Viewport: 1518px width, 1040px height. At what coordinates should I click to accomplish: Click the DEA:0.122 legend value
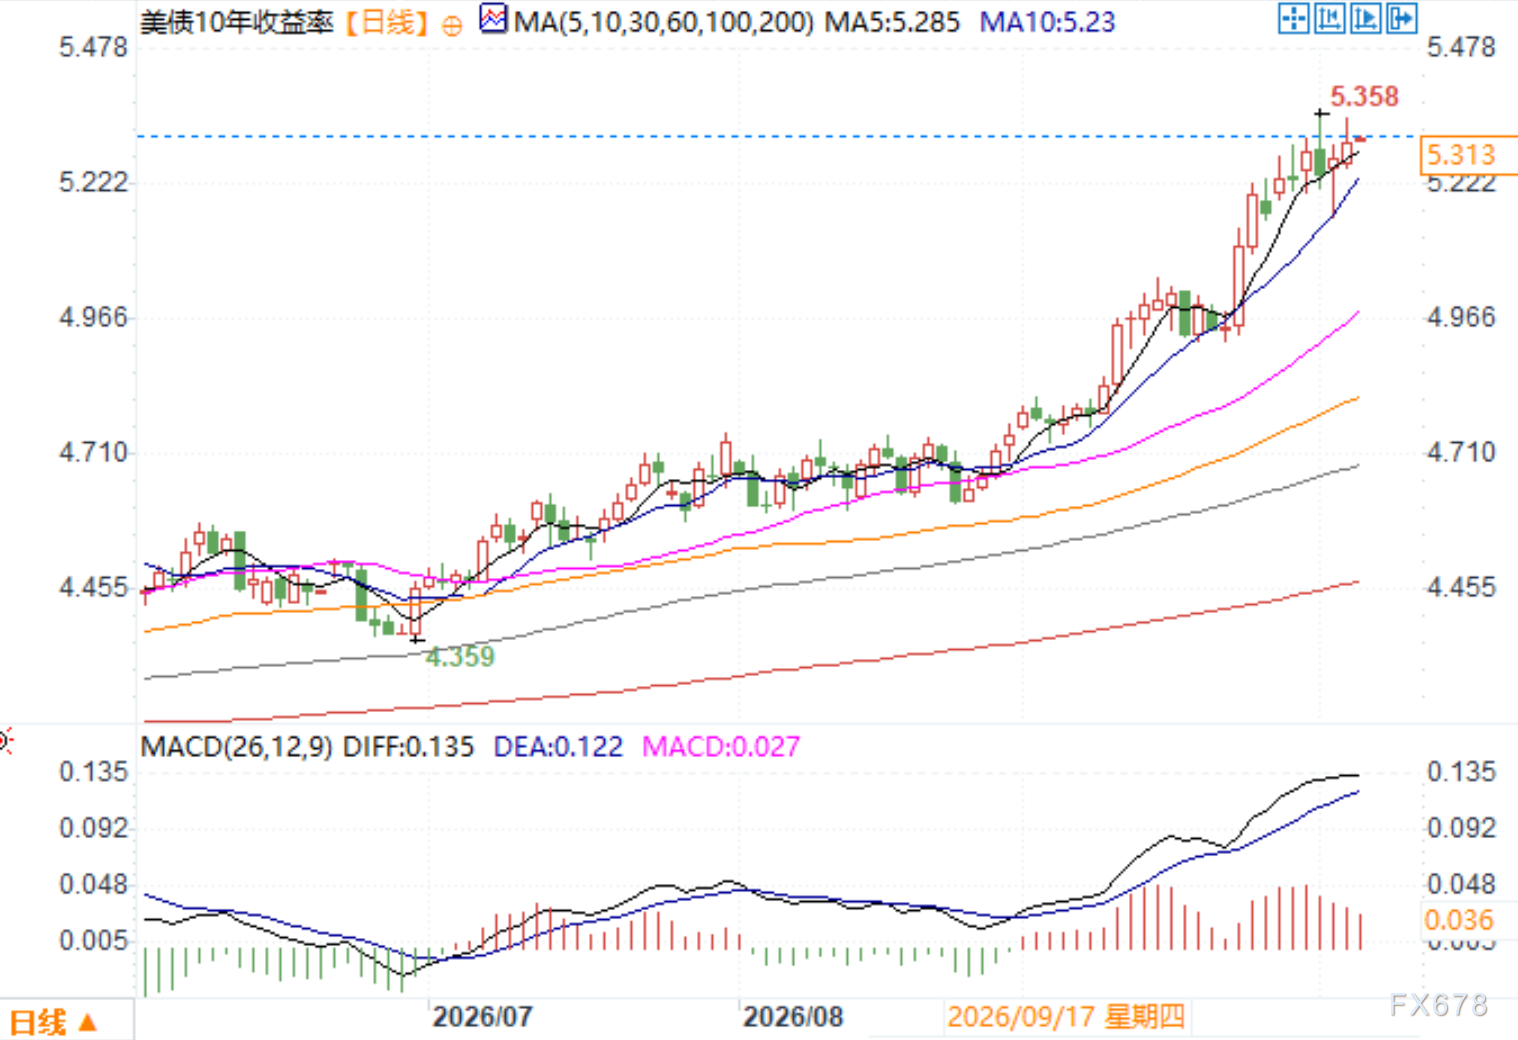(x=558, y=747)
